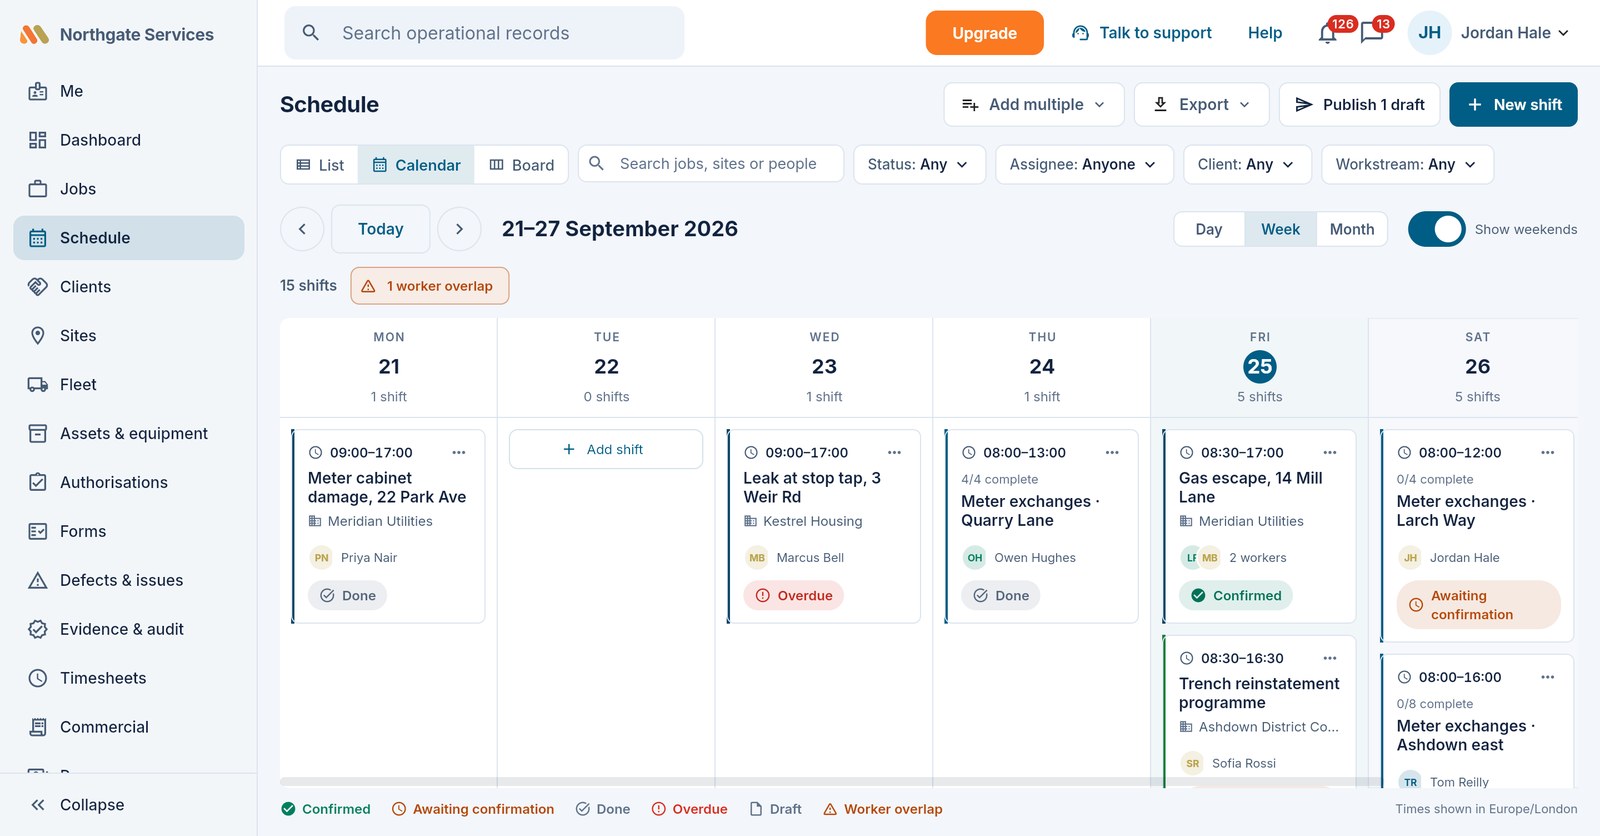1600x836 pixels.
Task: Open Timesheets in the sidebar
Action: 128,678
